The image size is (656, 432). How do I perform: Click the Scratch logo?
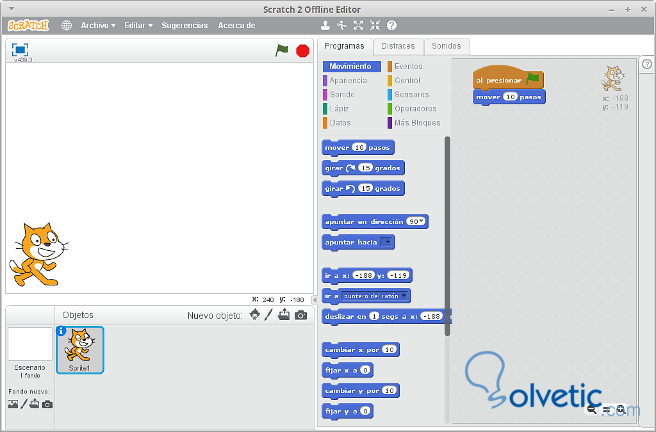[28, 26]
